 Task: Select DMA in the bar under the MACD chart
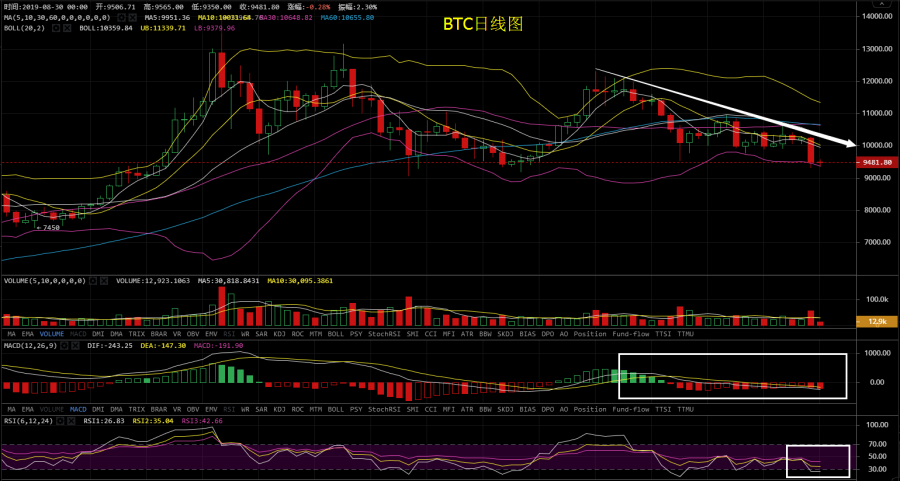click(117, 409)
